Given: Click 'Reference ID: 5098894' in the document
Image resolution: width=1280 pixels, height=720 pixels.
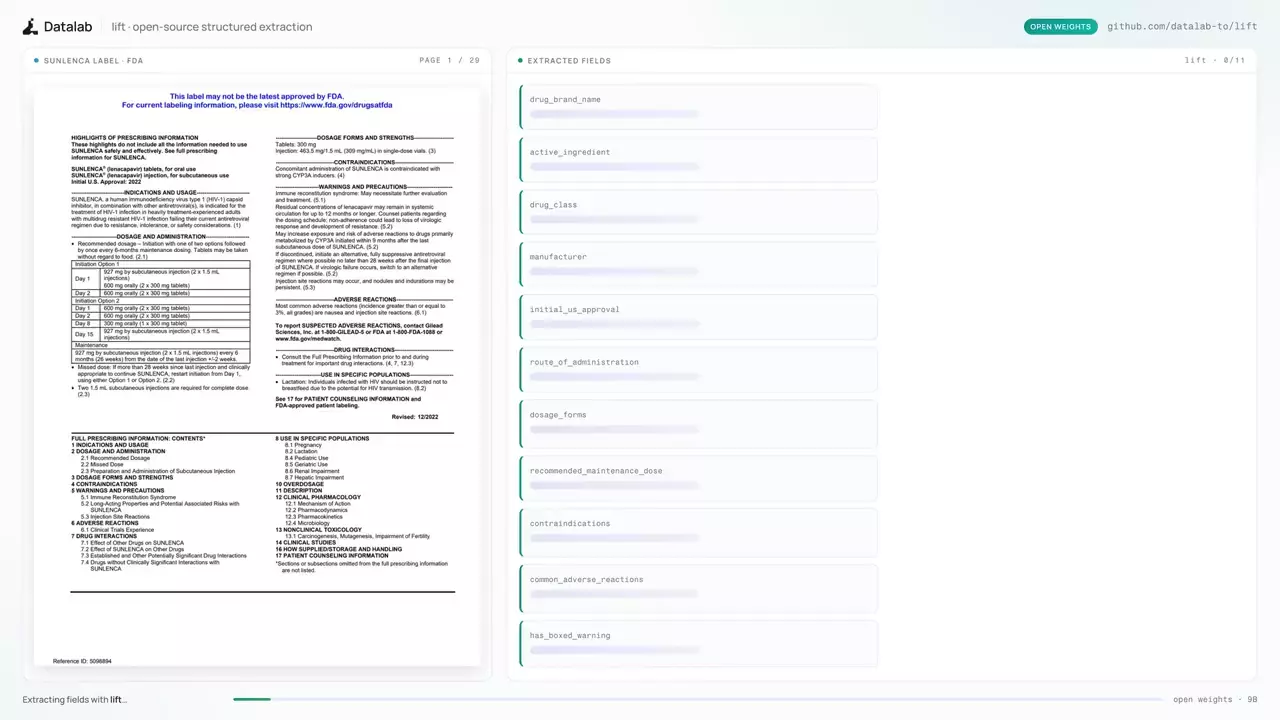Looking at the screenshot, I should click(82, 661).
